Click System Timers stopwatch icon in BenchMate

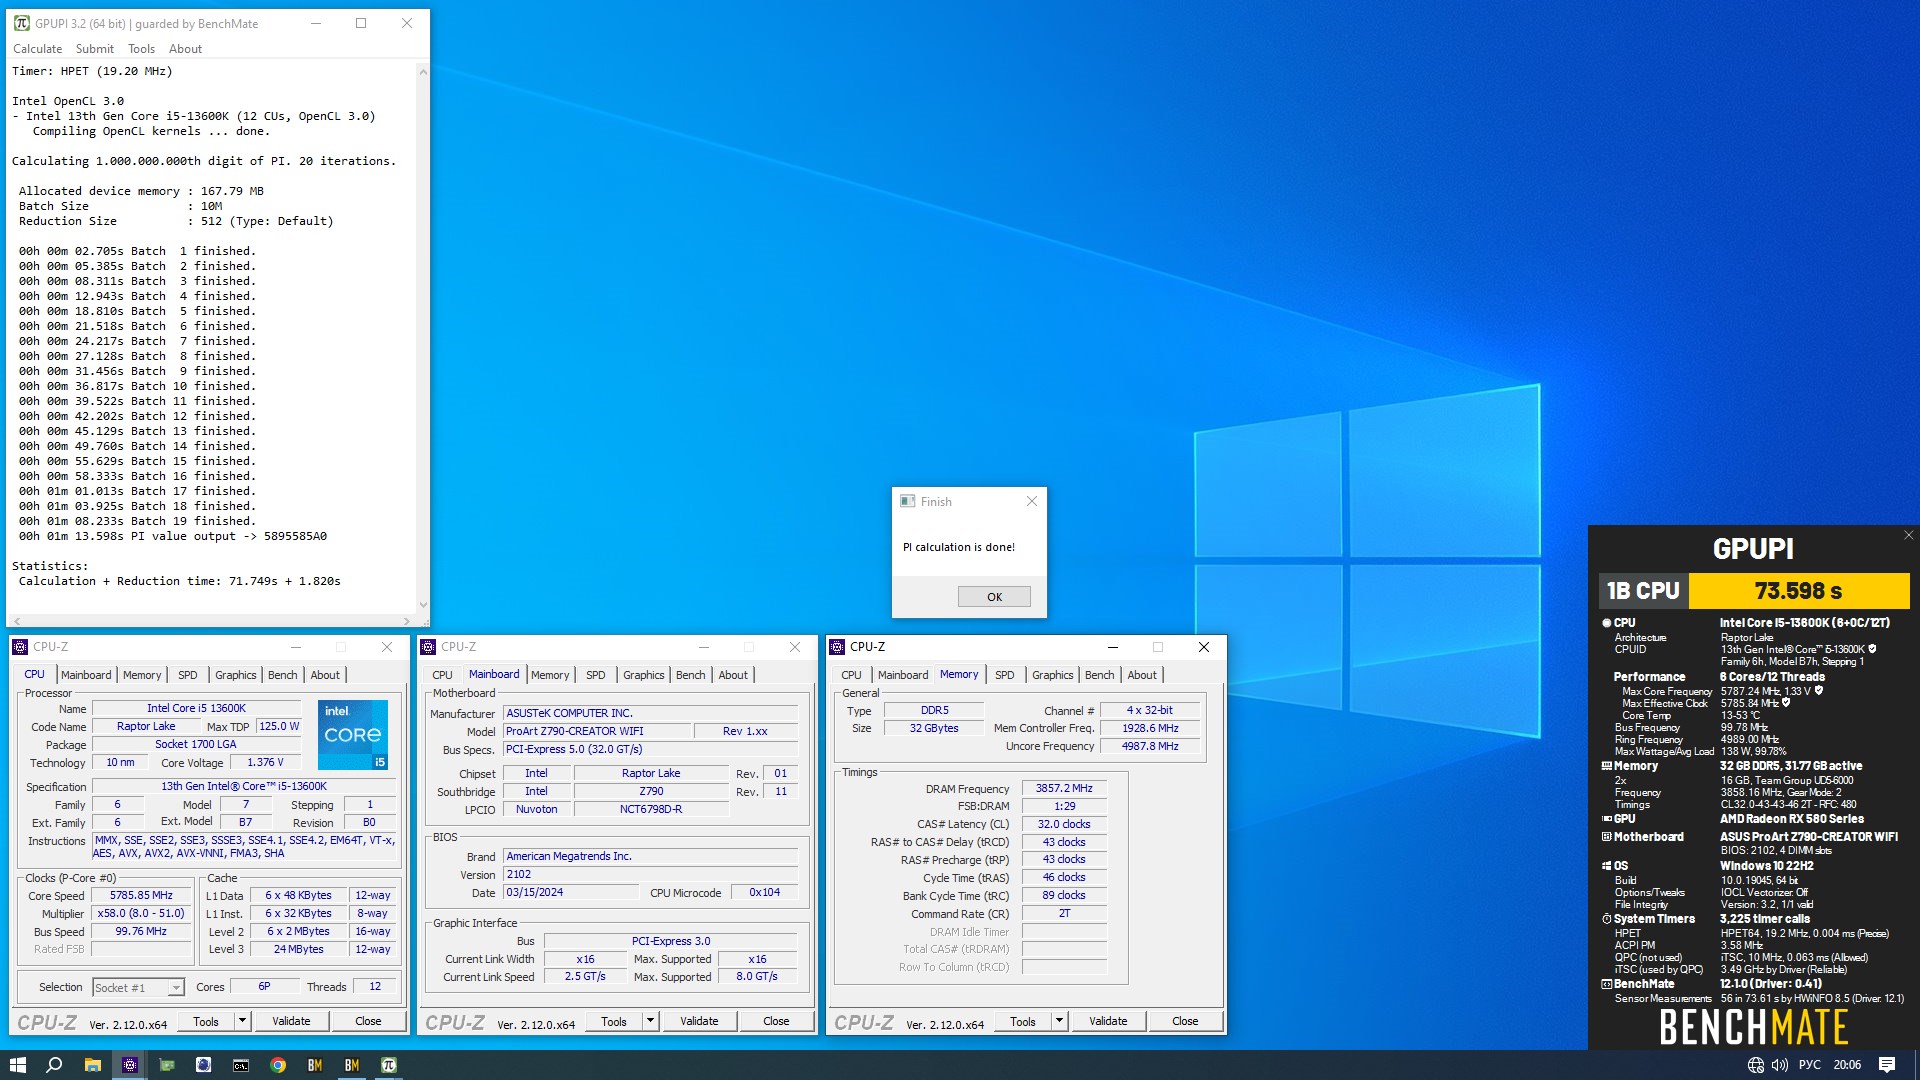(x=1606, y=919)
